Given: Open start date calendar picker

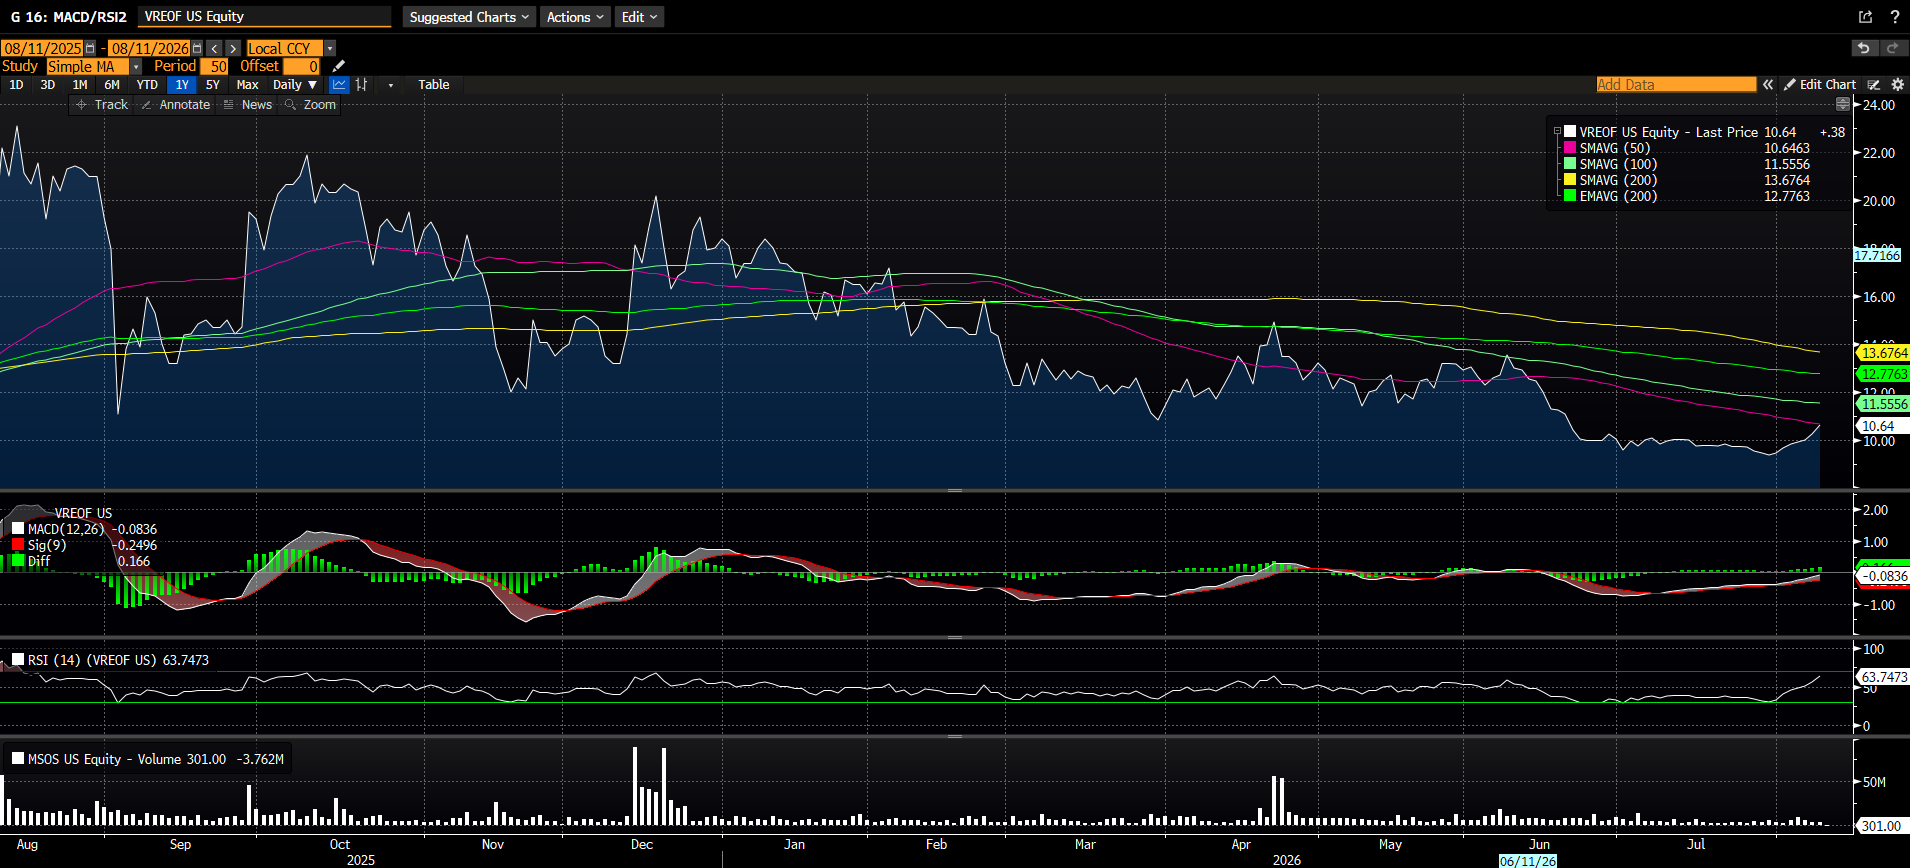Looking at the screenshot, I should (90, 48).
